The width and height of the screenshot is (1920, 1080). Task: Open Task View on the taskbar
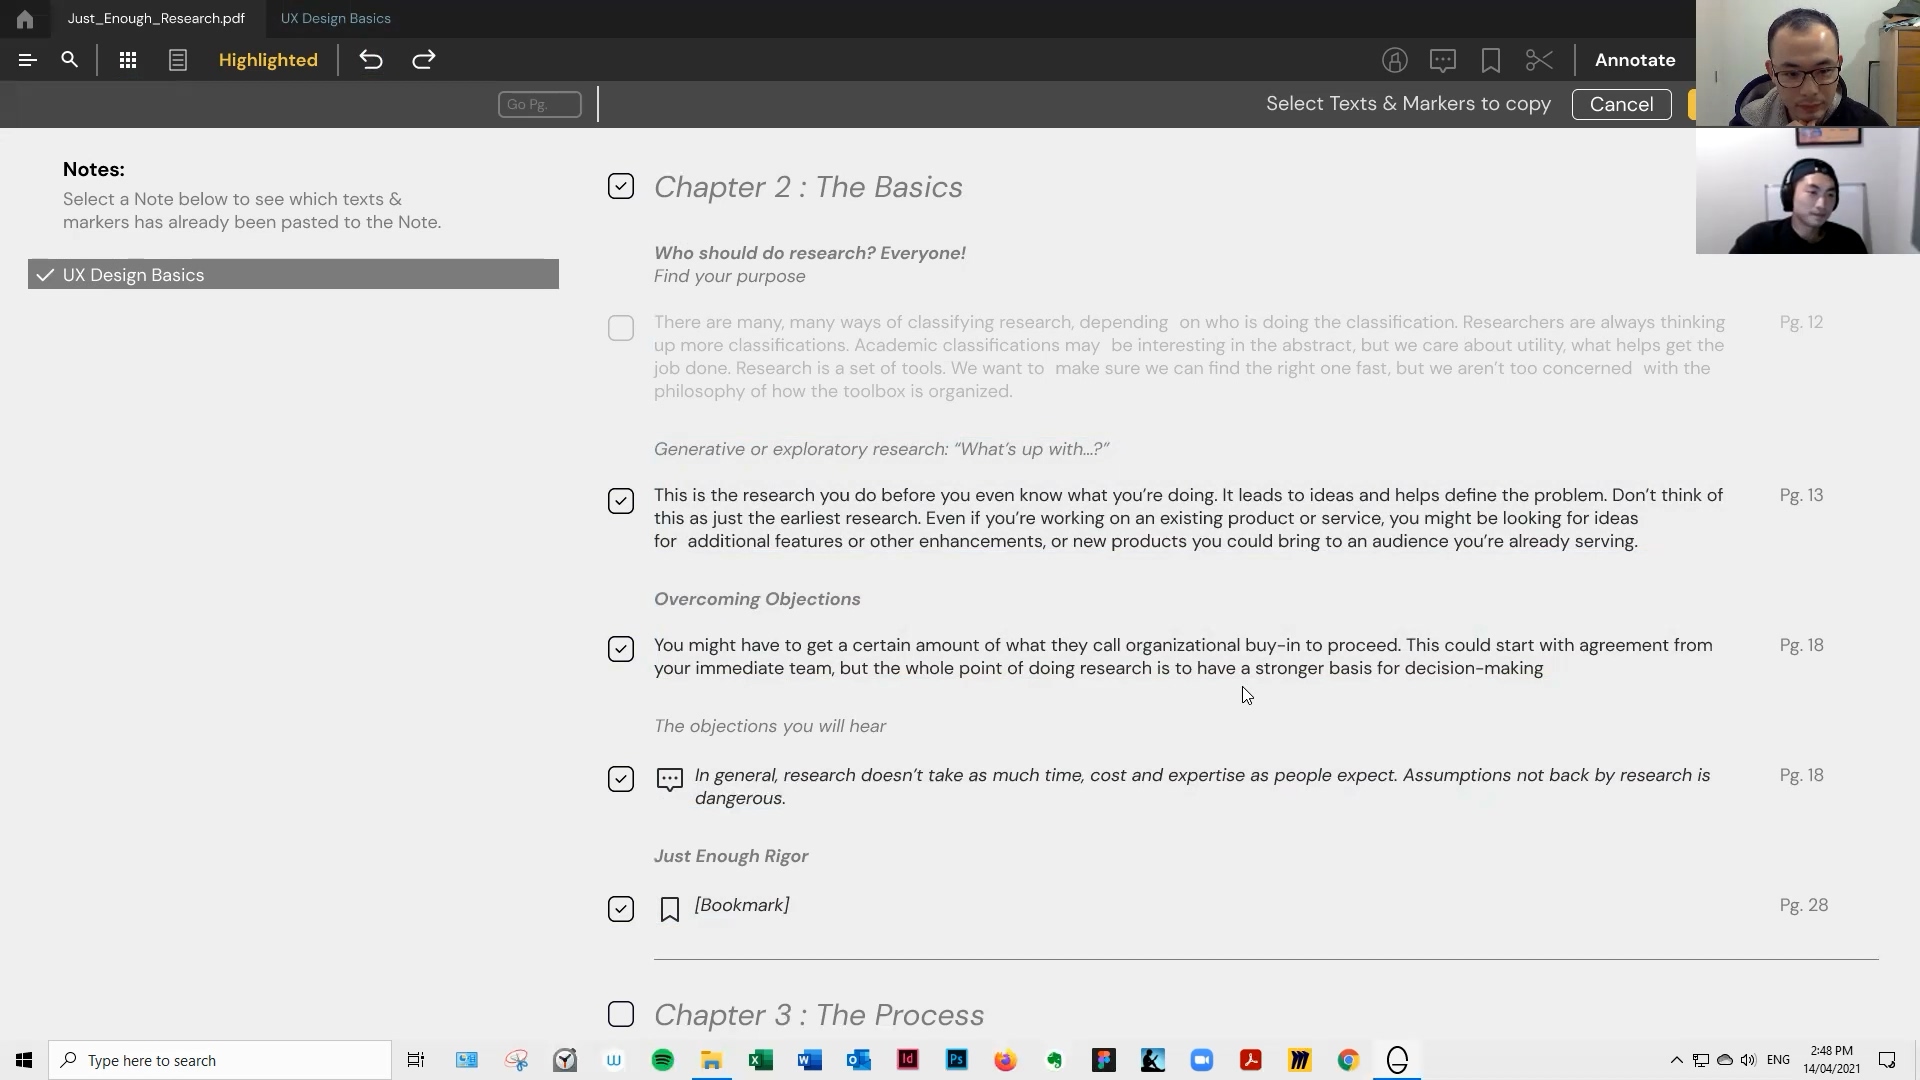[416, 1060]
